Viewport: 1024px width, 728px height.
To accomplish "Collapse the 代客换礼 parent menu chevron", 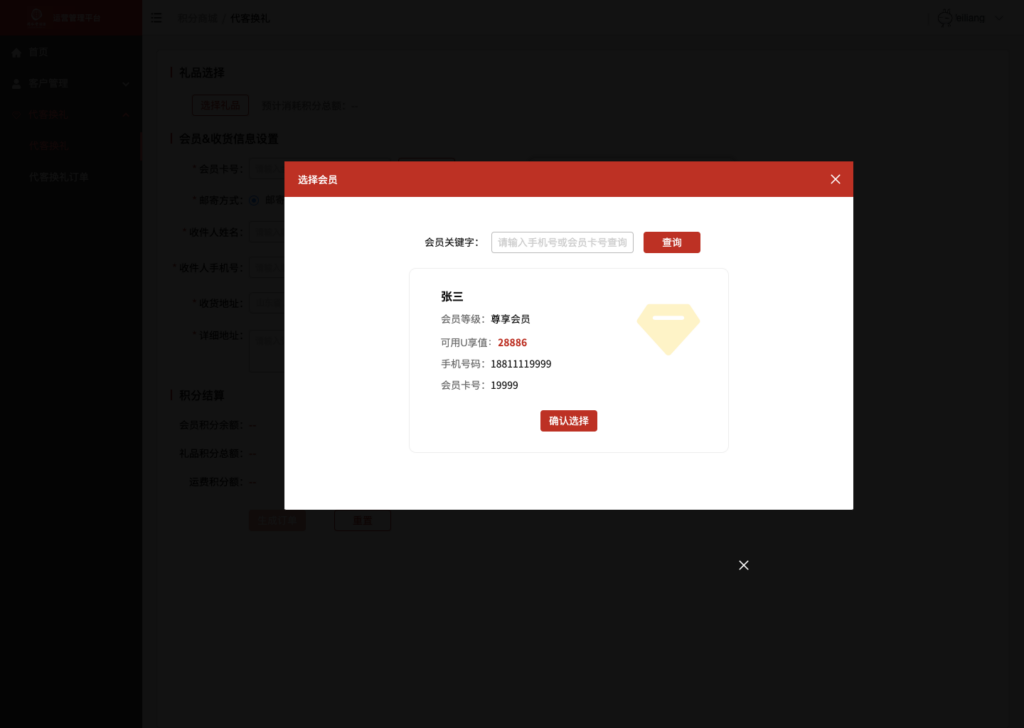I will tap(125, 115).
